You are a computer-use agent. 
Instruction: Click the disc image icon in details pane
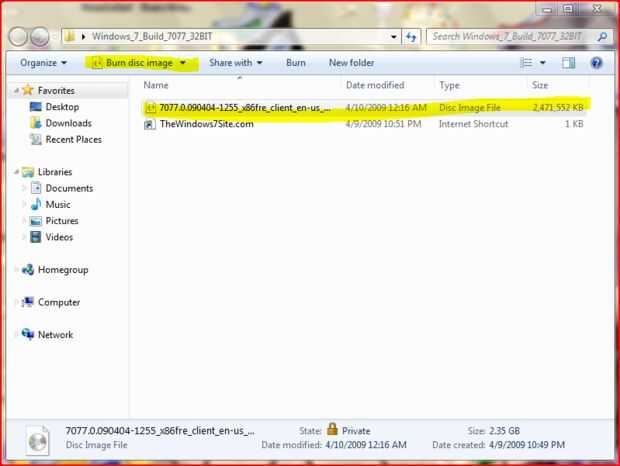(x=38, y=440)
